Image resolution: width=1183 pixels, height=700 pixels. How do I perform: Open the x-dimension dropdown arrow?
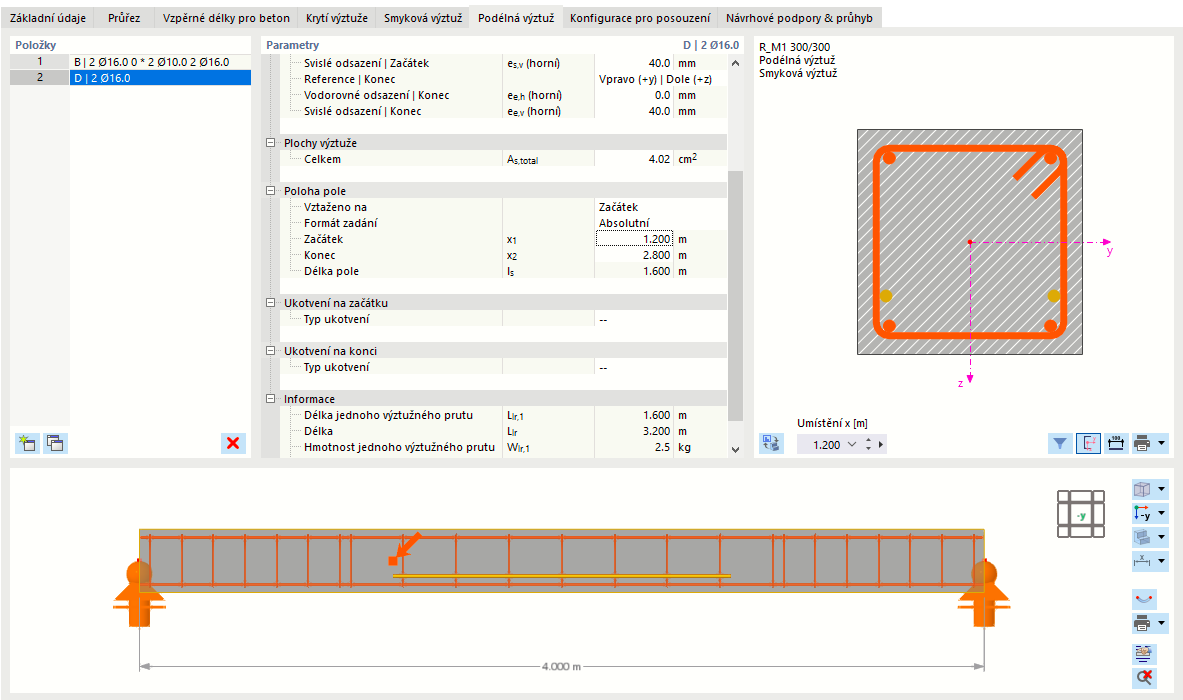click(1162, 561)
